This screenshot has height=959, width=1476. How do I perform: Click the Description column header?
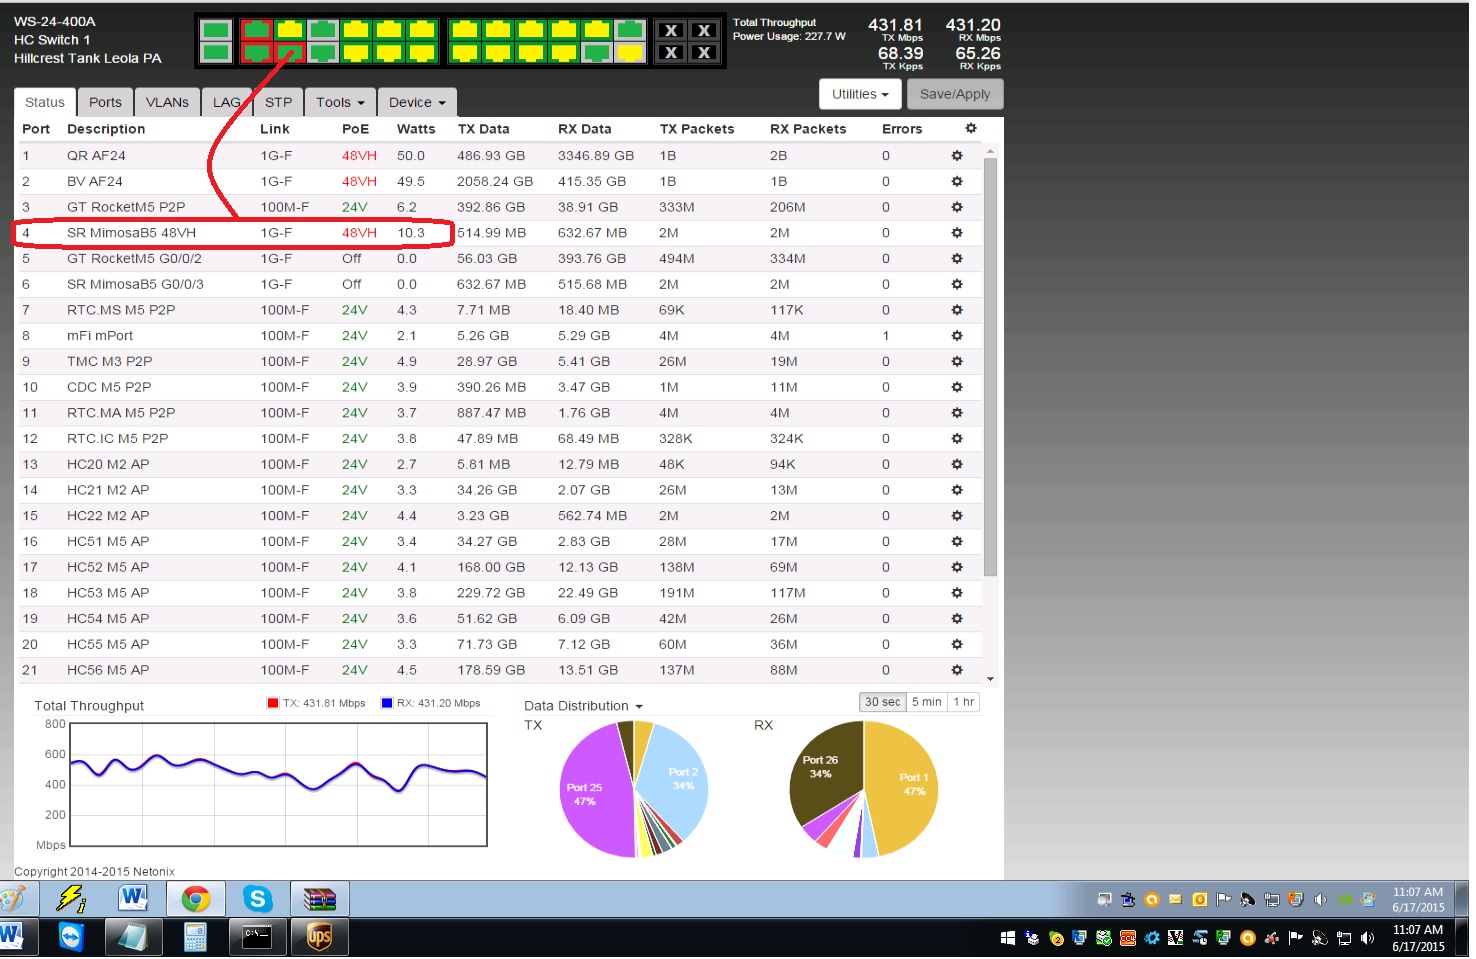pyautogui.click(x=106, y=129)
